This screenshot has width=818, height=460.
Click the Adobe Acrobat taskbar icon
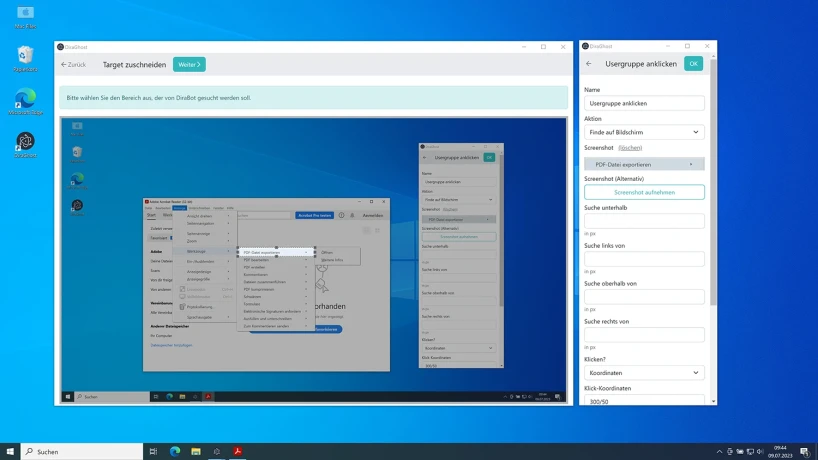coord(239,452)
